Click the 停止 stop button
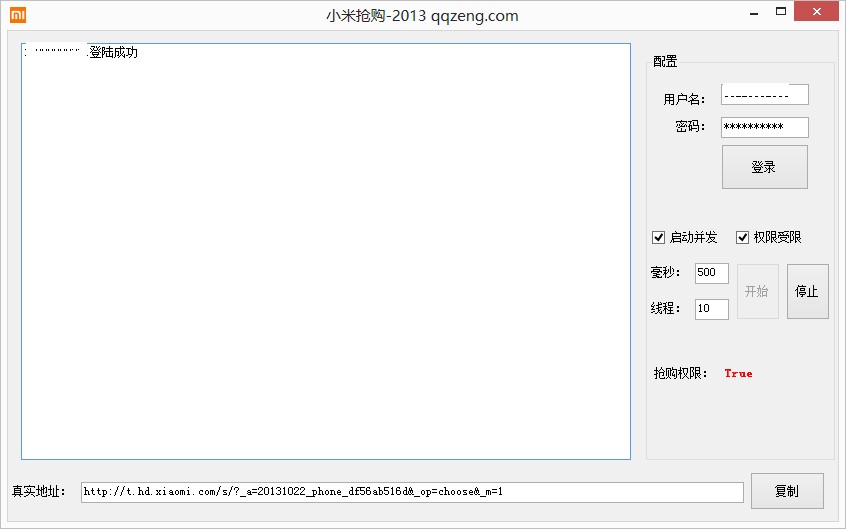Image resolution: width=846 pixels, height=529 pixels. point(807,291)
